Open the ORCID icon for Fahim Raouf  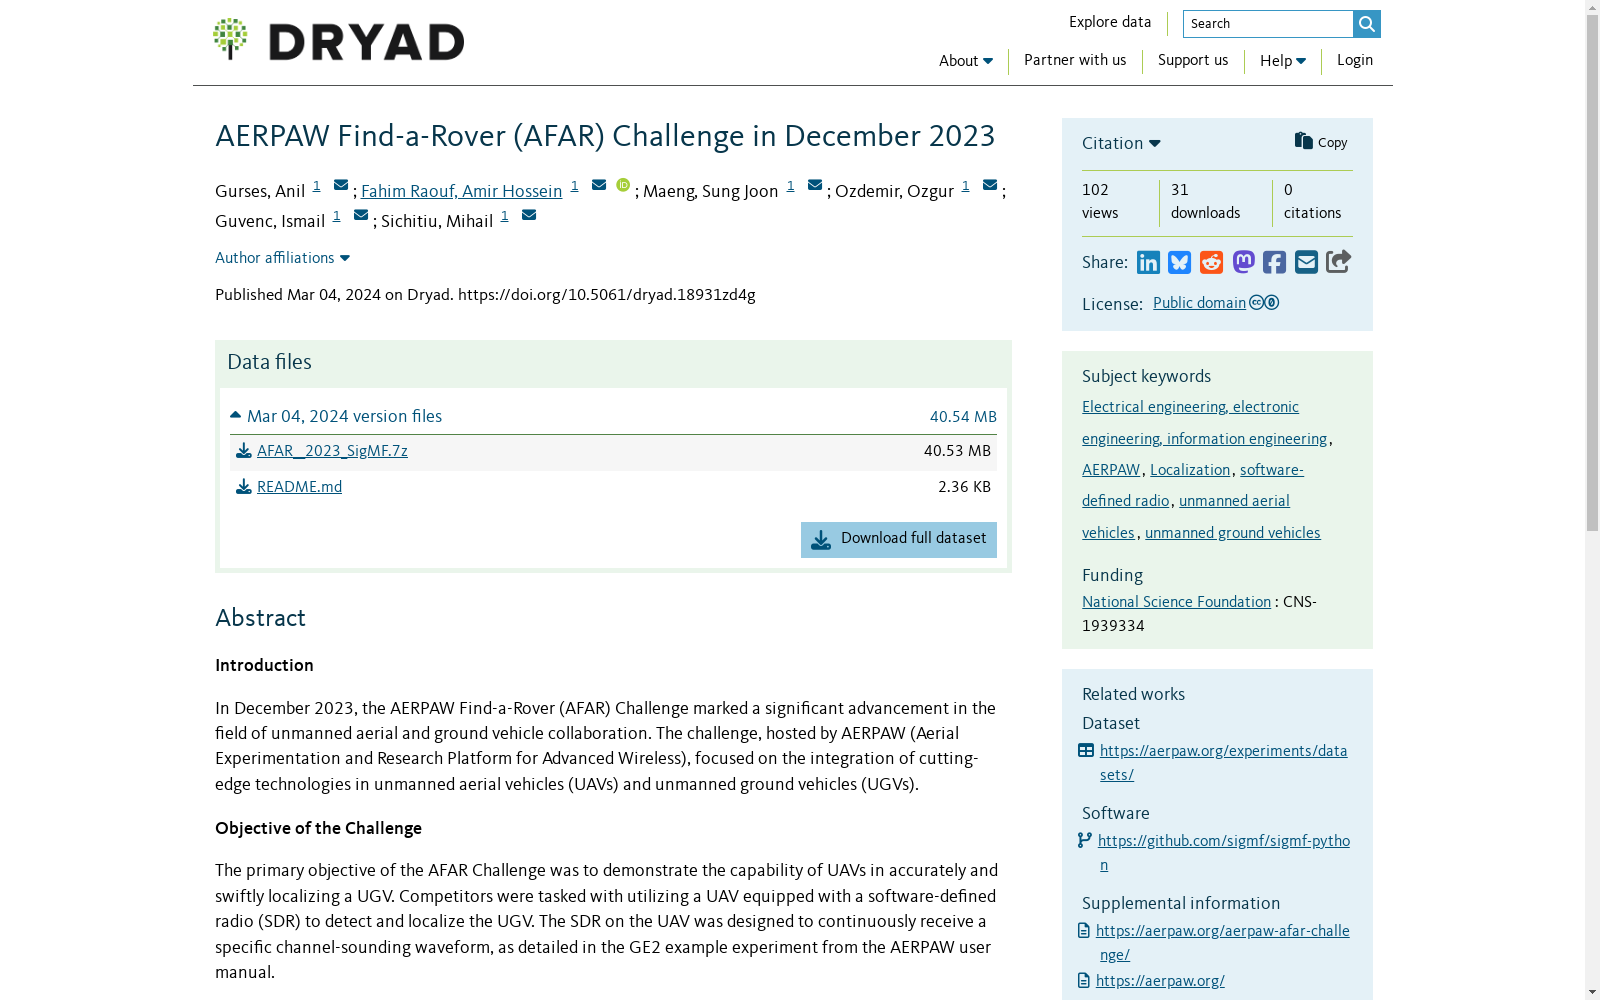click(x=623, y=185)
